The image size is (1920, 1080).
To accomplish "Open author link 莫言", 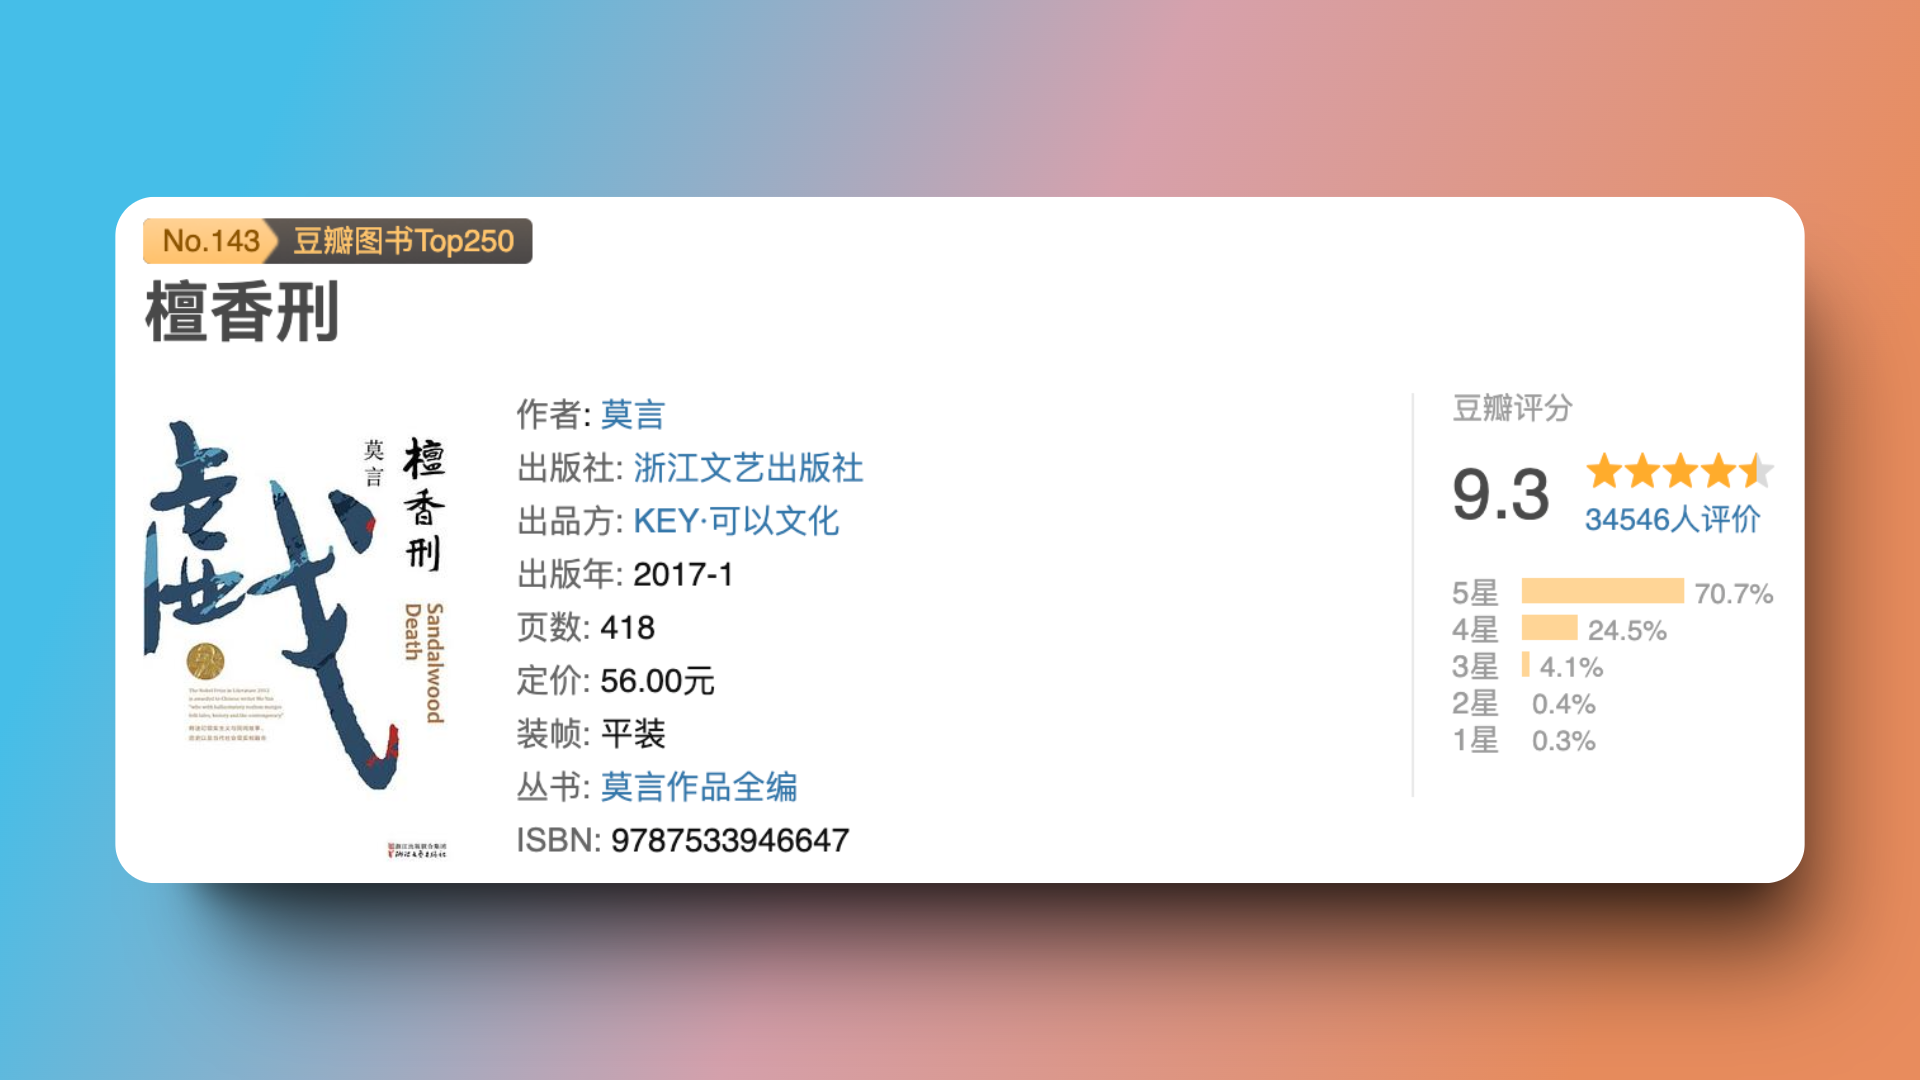I will tap(632, 414).
